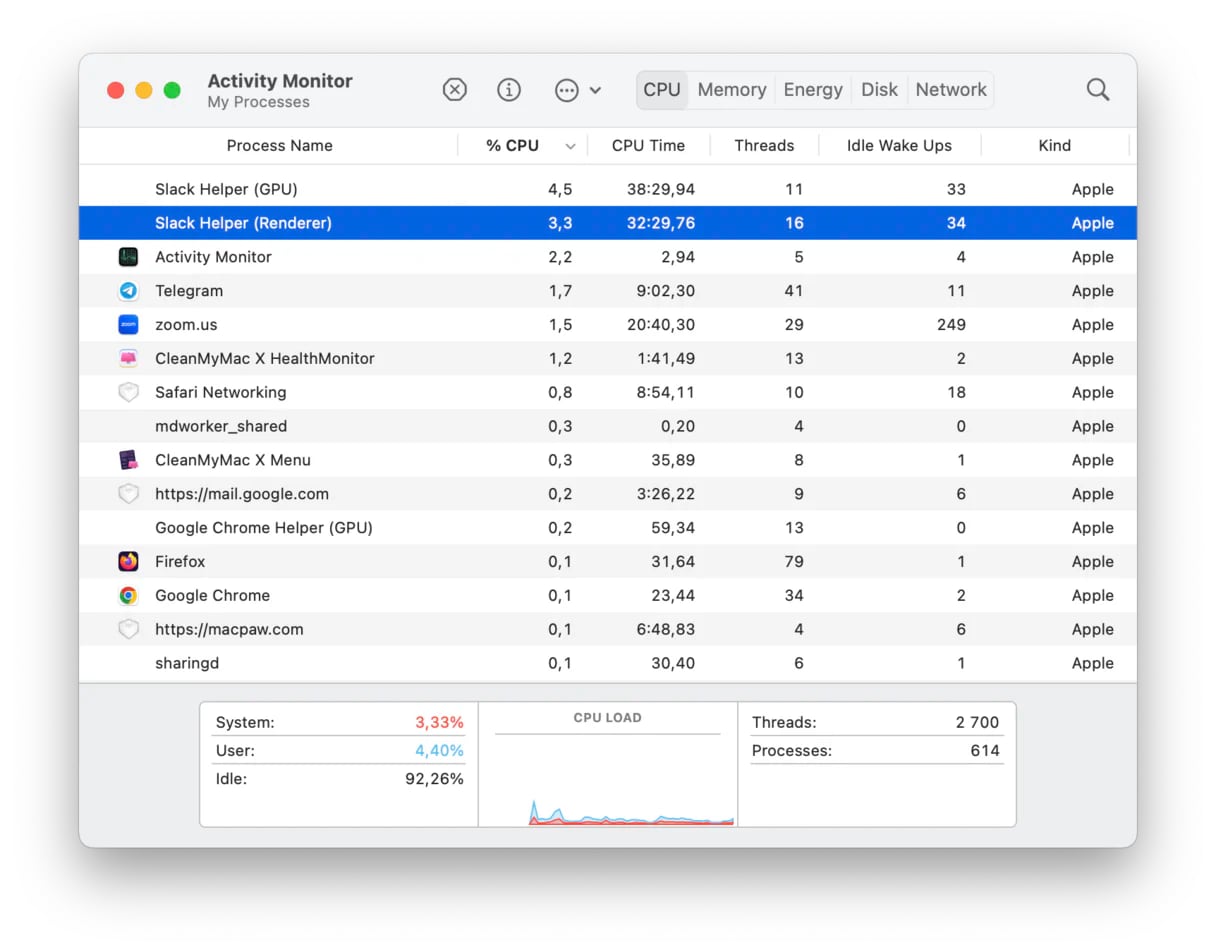Click the search magnifier icon
The height and width of the screenshot is (952, 1216).
(x=1098, y=90)
